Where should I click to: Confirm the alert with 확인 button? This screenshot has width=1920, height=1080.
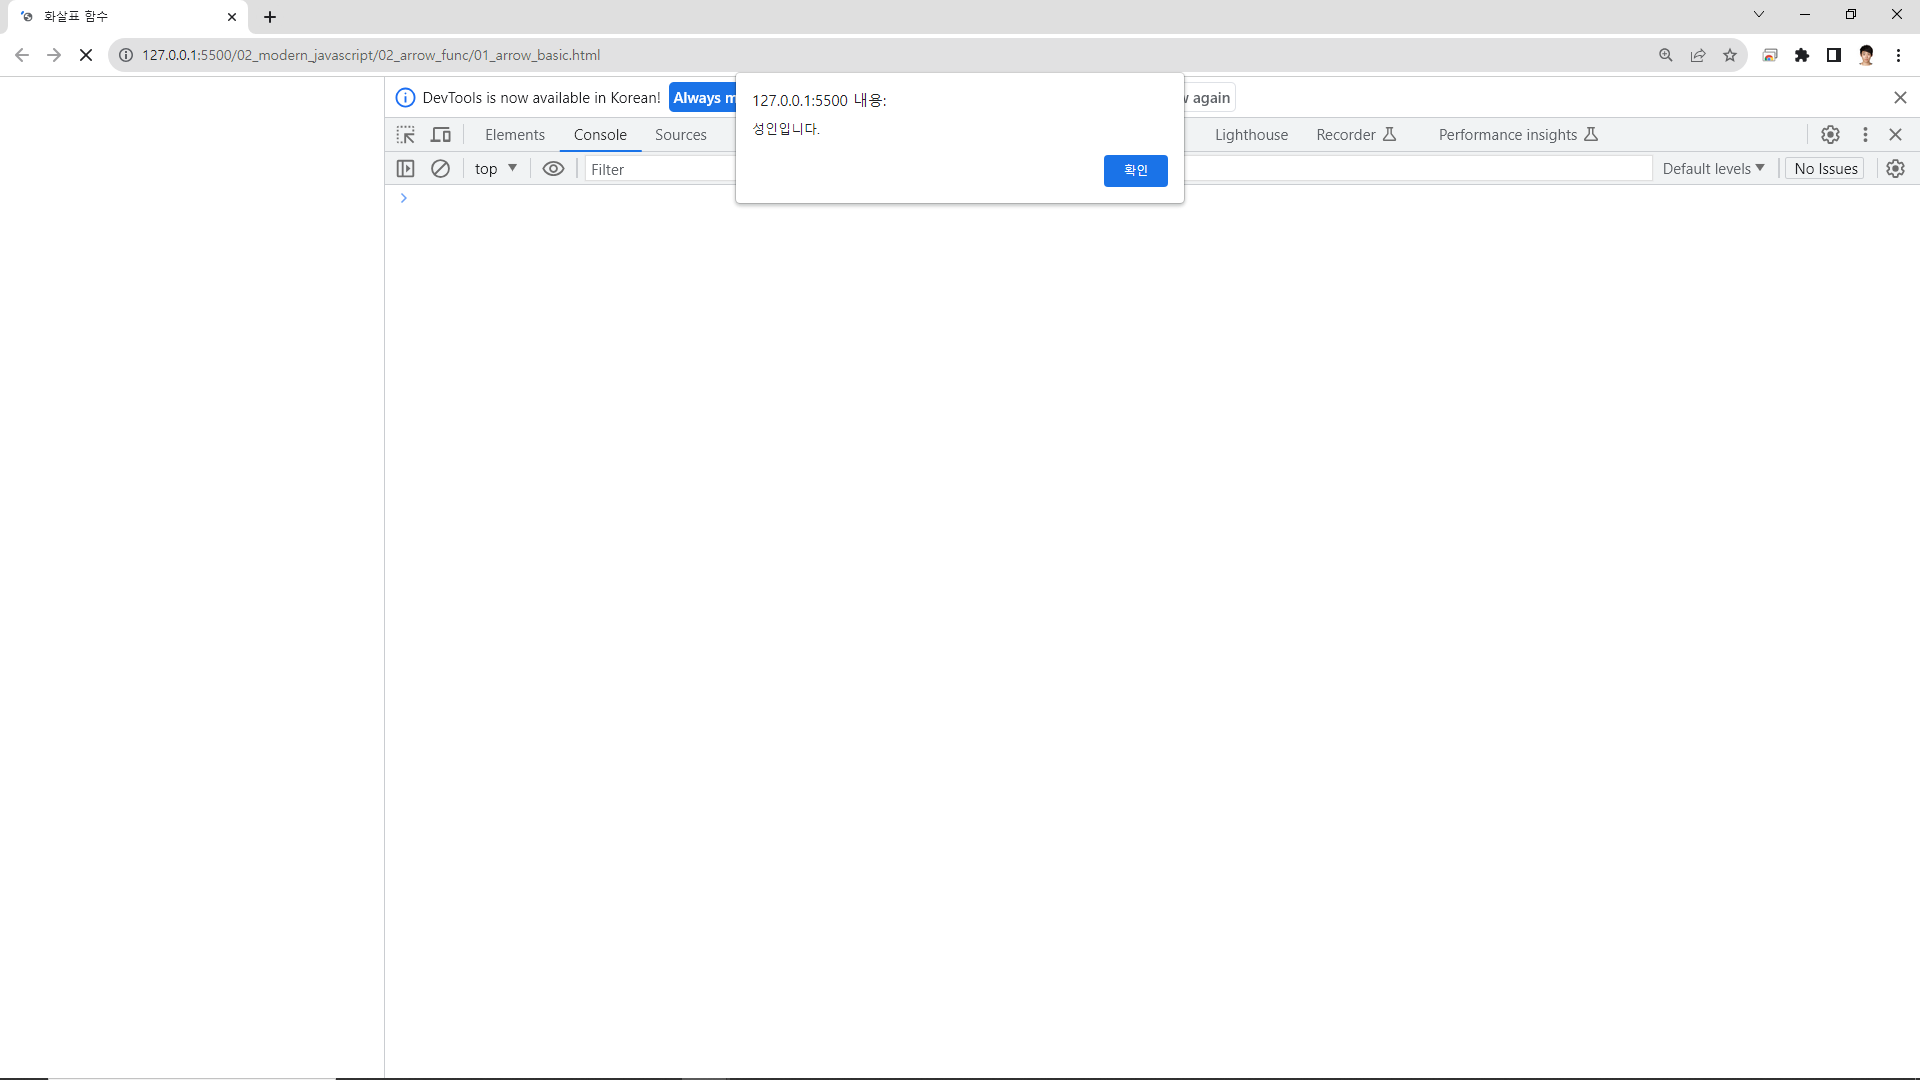click(x=1135, y=170)
